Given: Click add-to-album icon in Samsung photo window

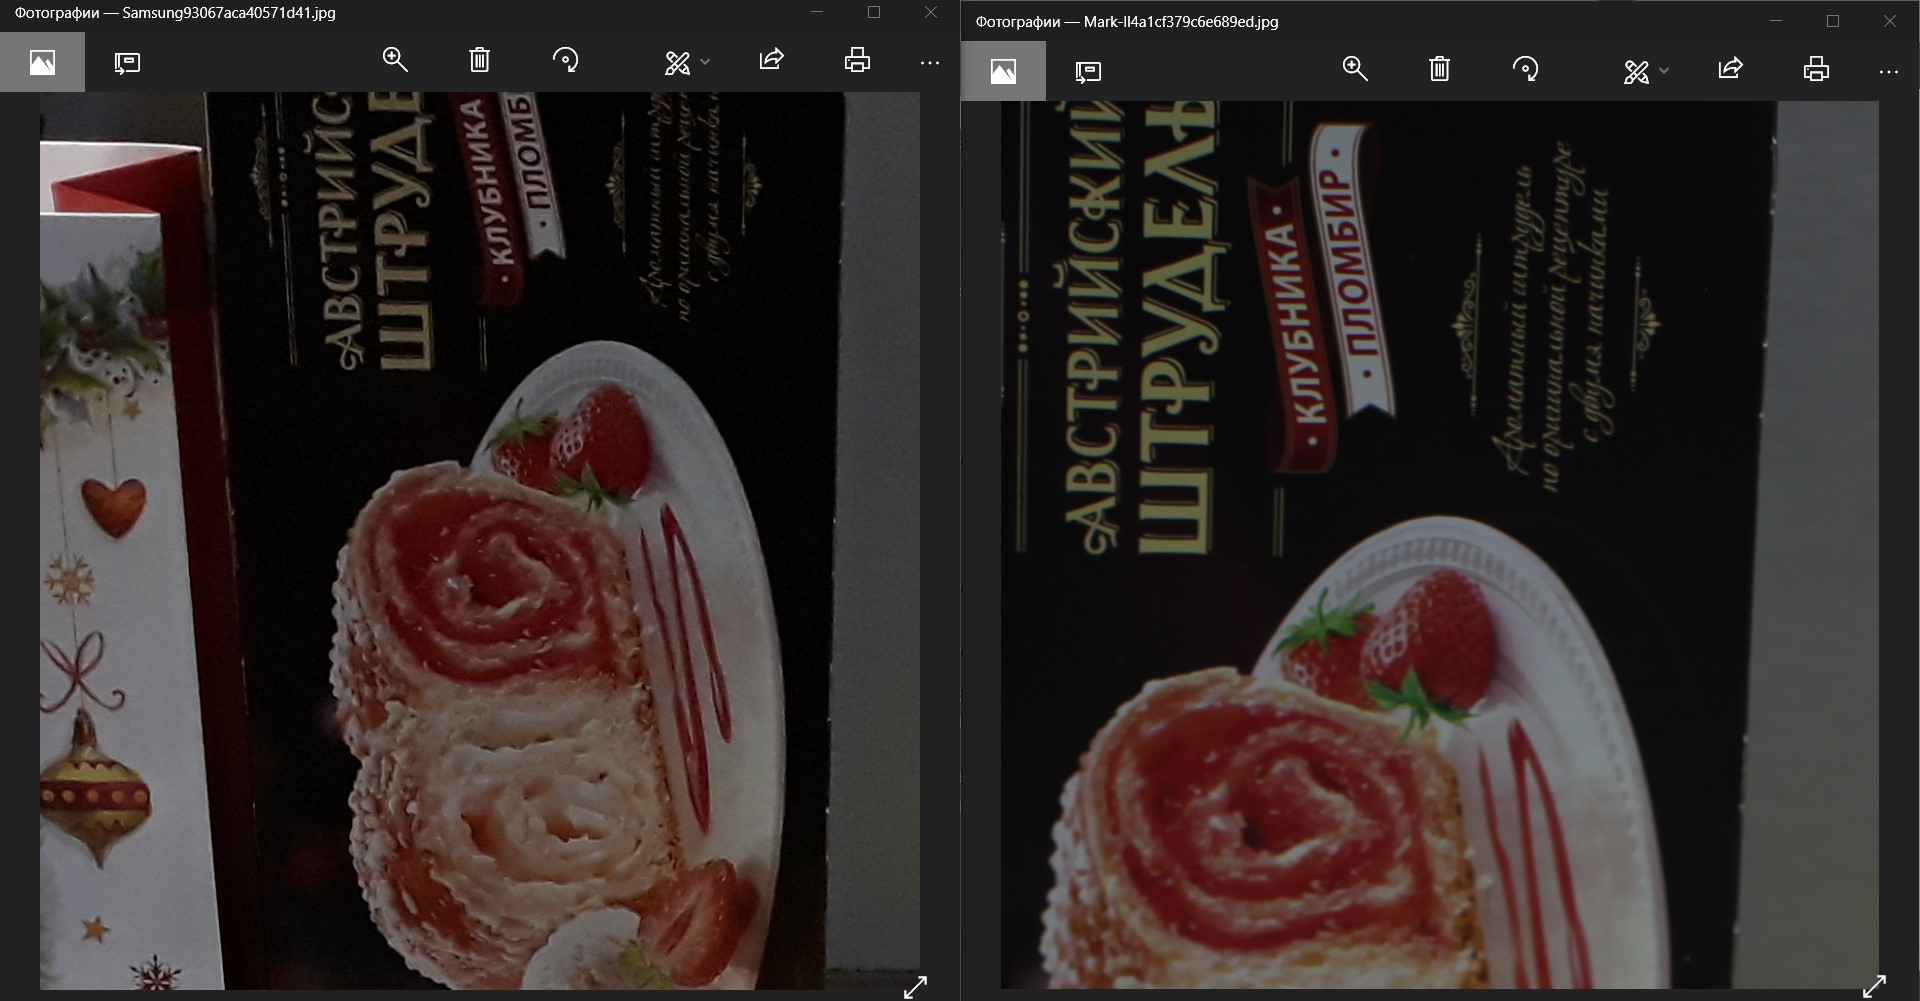Looking at the screenshot, I should [127, 63].
